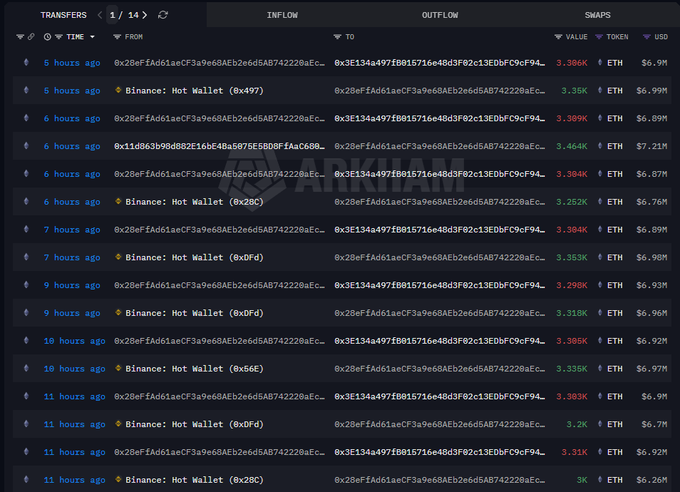Screen dimensions: 680x492
Task: Open the FROM column filter
Action: pos(117,37)
